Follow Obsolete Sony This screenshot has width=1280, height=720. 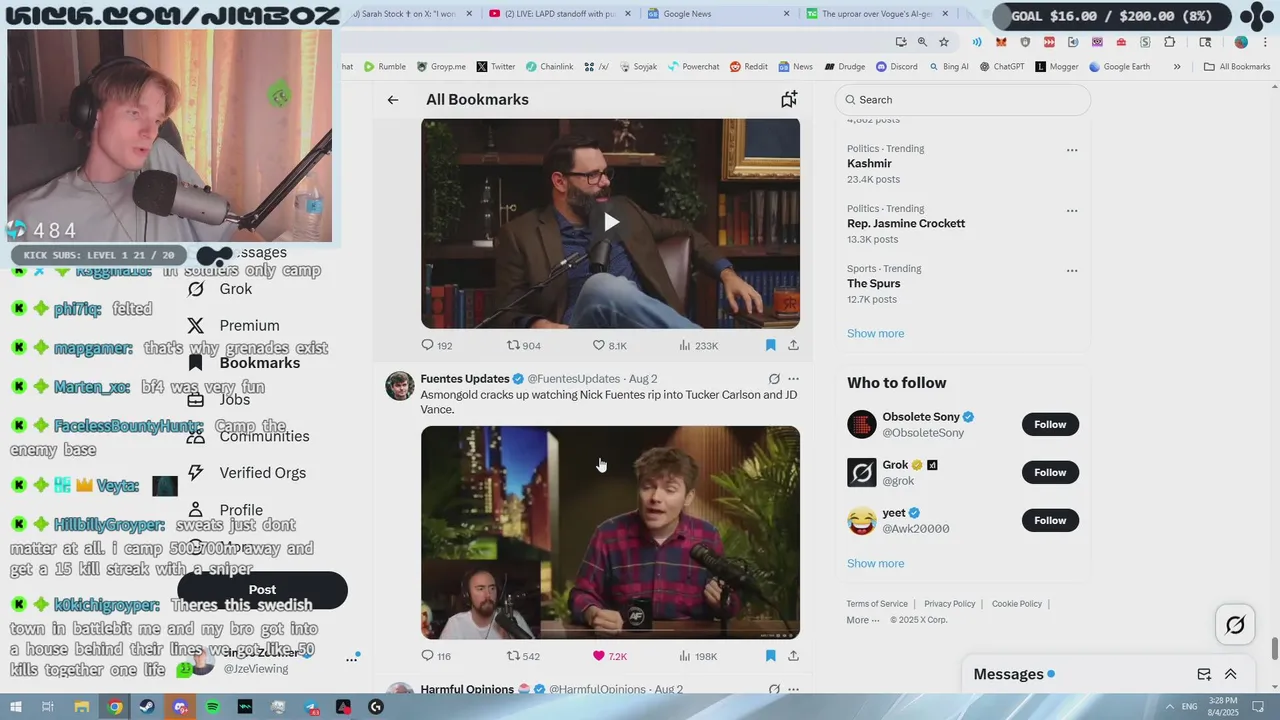pyautogui.click(x=1050, y=424)
